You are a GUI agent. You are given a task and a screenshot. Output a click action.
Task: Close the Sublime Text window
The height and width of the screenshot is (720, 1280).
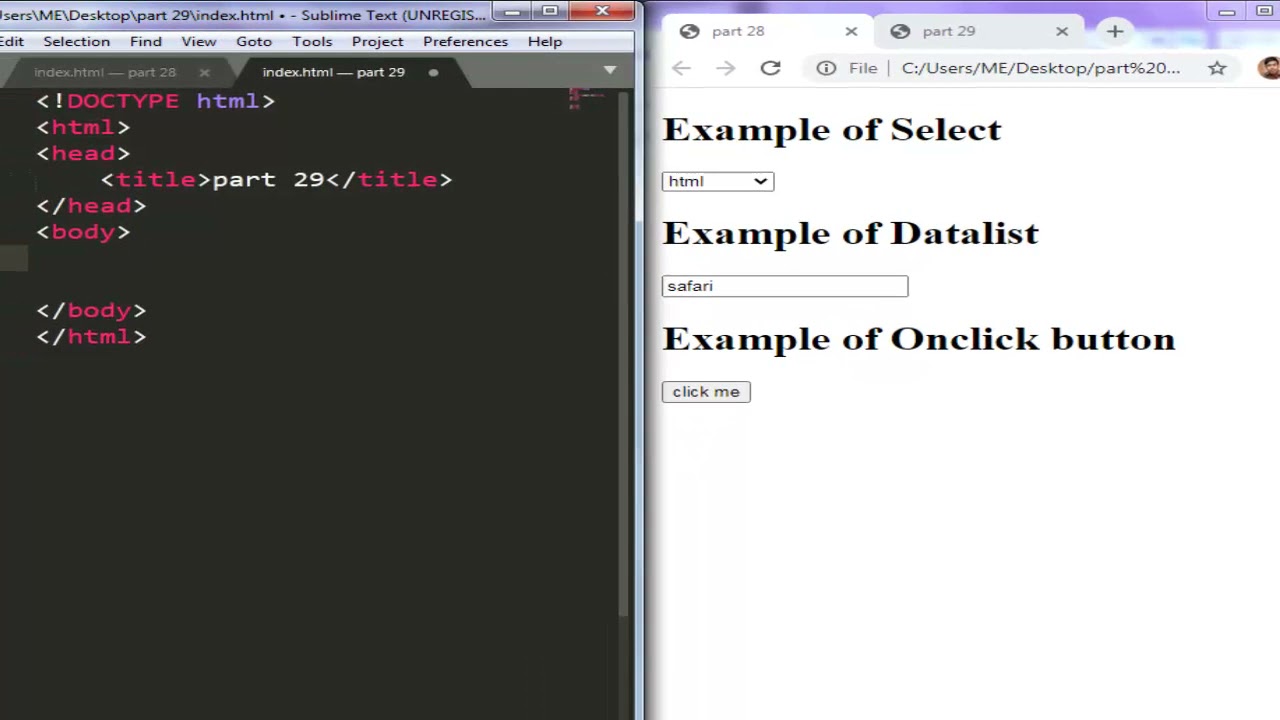point(602,11)
